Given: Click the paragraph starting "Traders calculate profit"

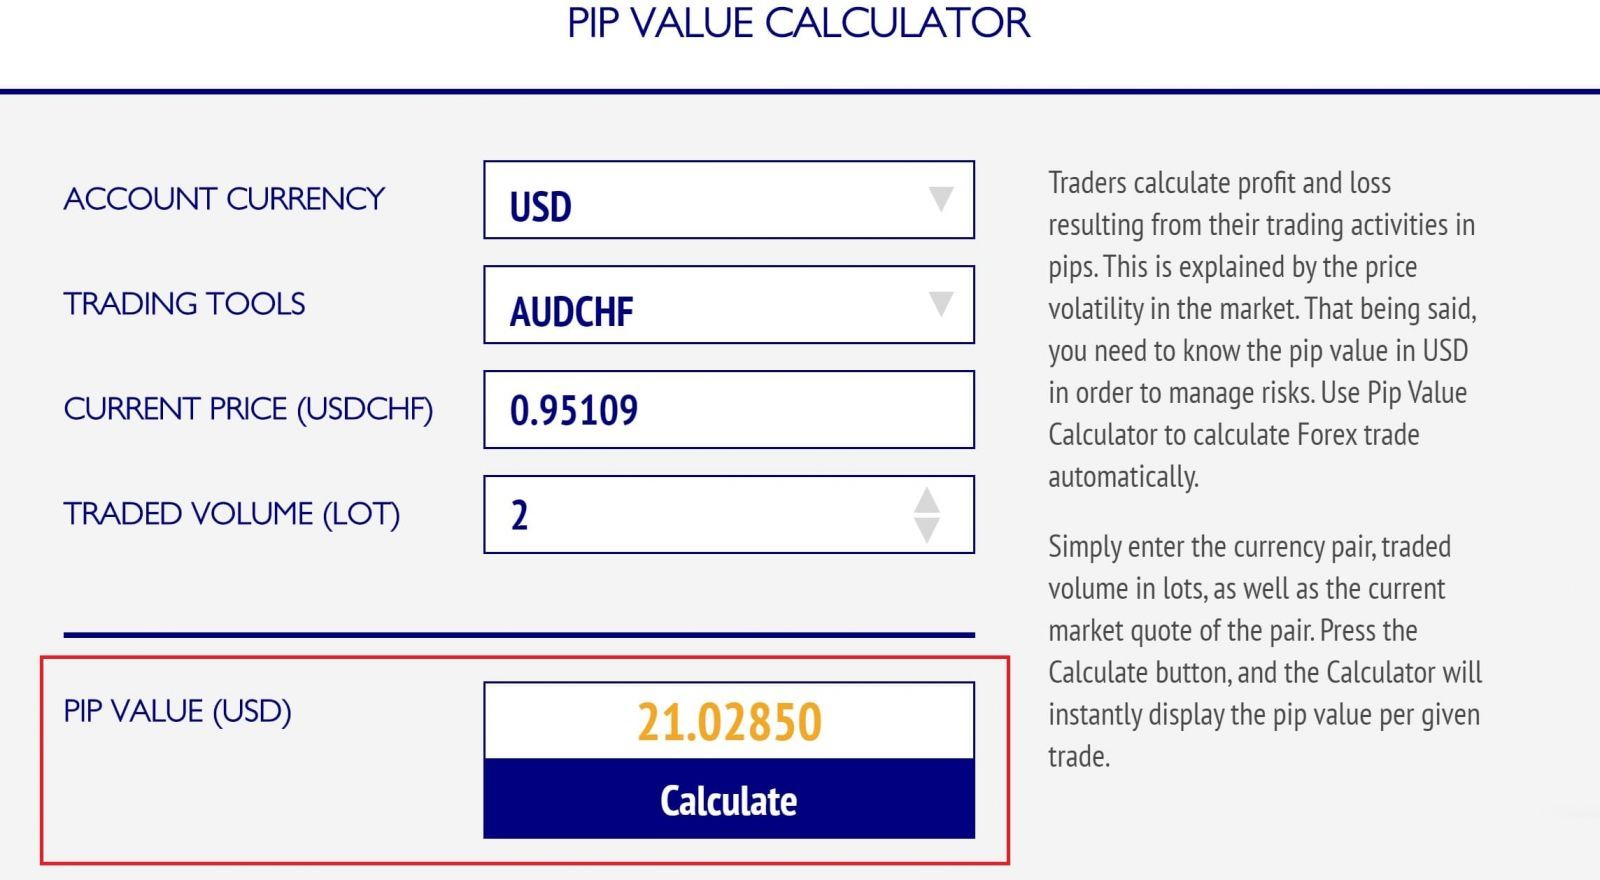Looking at the screenshot, I should 1262,329.
